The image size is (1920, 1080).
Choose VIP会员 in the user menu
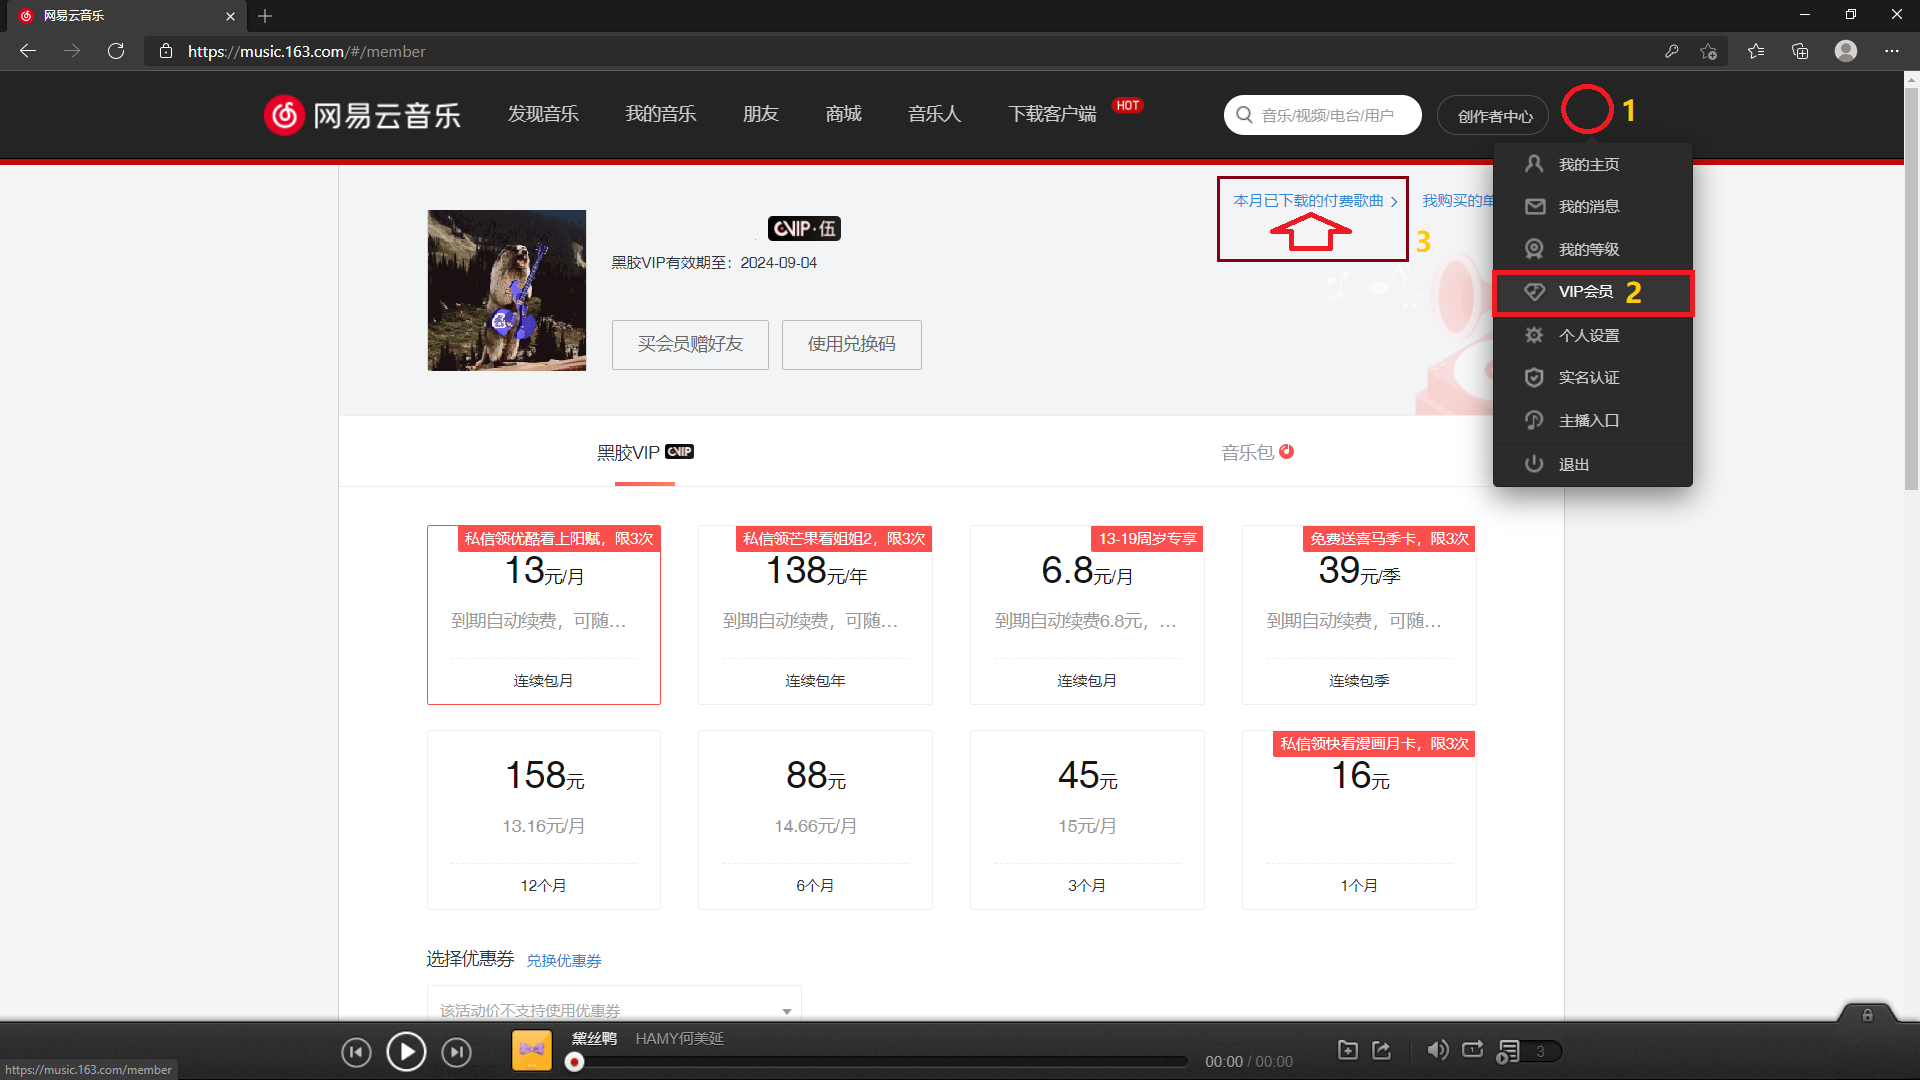(1592, 292)
